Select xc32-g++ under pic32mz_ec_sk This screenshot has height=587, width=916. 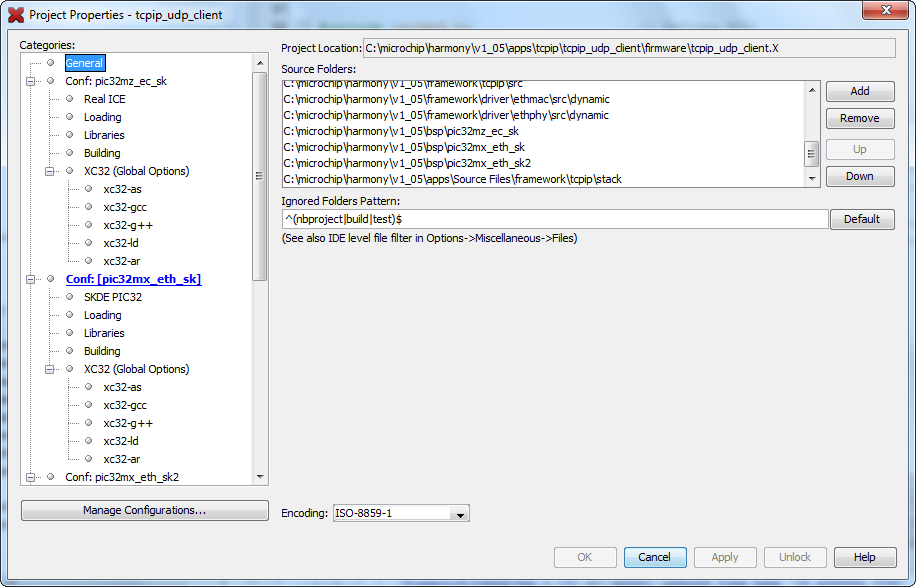(128, 225)
